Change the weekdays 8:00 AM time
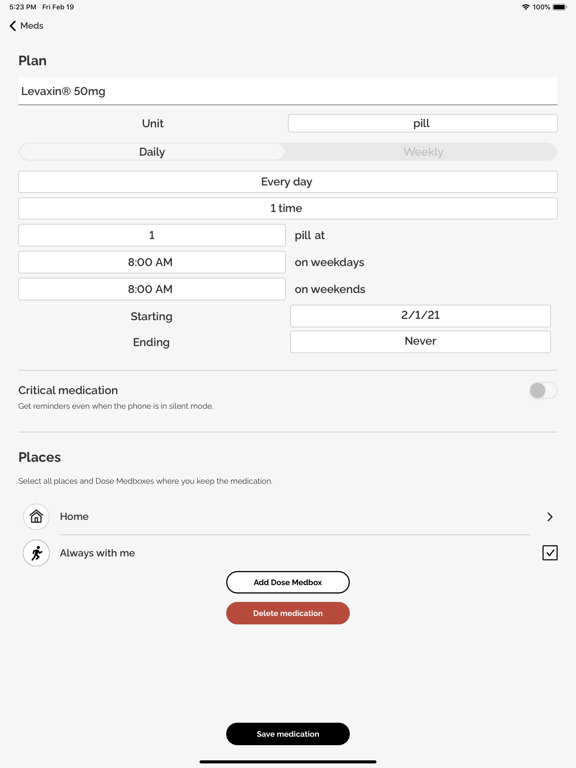 [152, 262]
